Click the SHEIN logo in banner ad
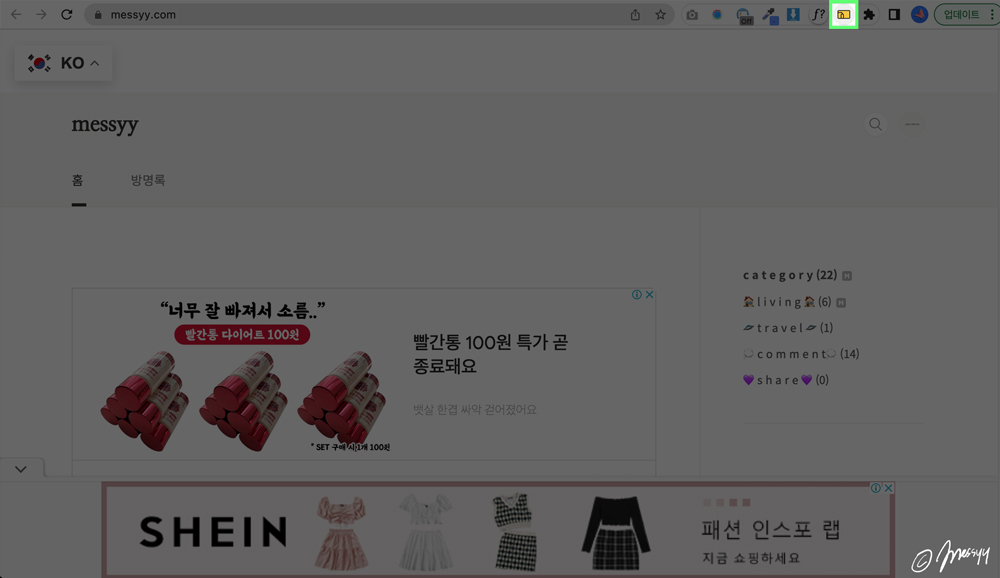The height and width of the screenshot is (578, 1000). click(x=214, y=532)
